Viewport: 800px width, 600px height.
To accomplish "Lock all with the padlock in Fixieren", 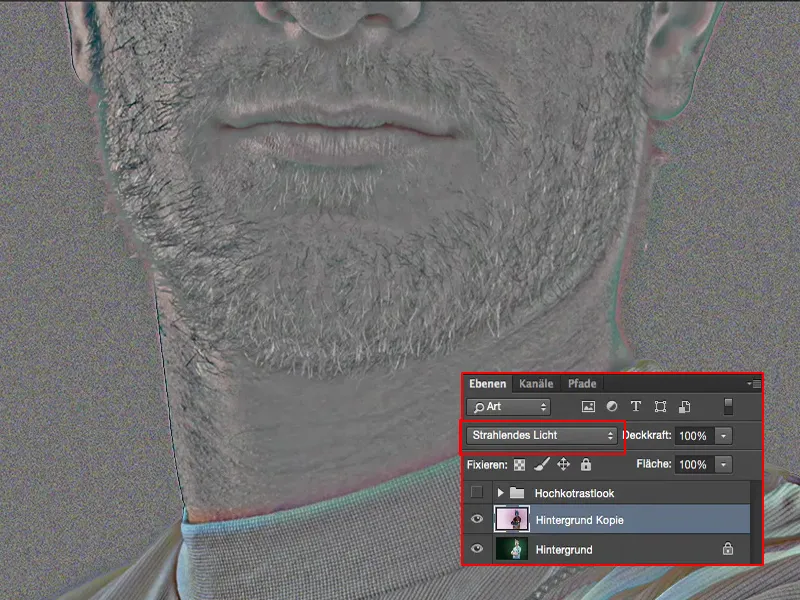I will click(x=586, y=464).
